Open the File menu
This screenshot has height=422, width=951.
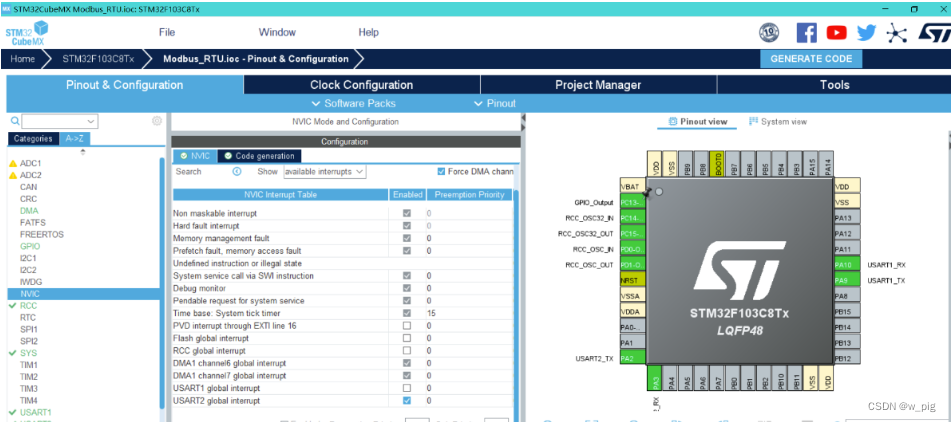pyautogui.click(x=167, y=32)
